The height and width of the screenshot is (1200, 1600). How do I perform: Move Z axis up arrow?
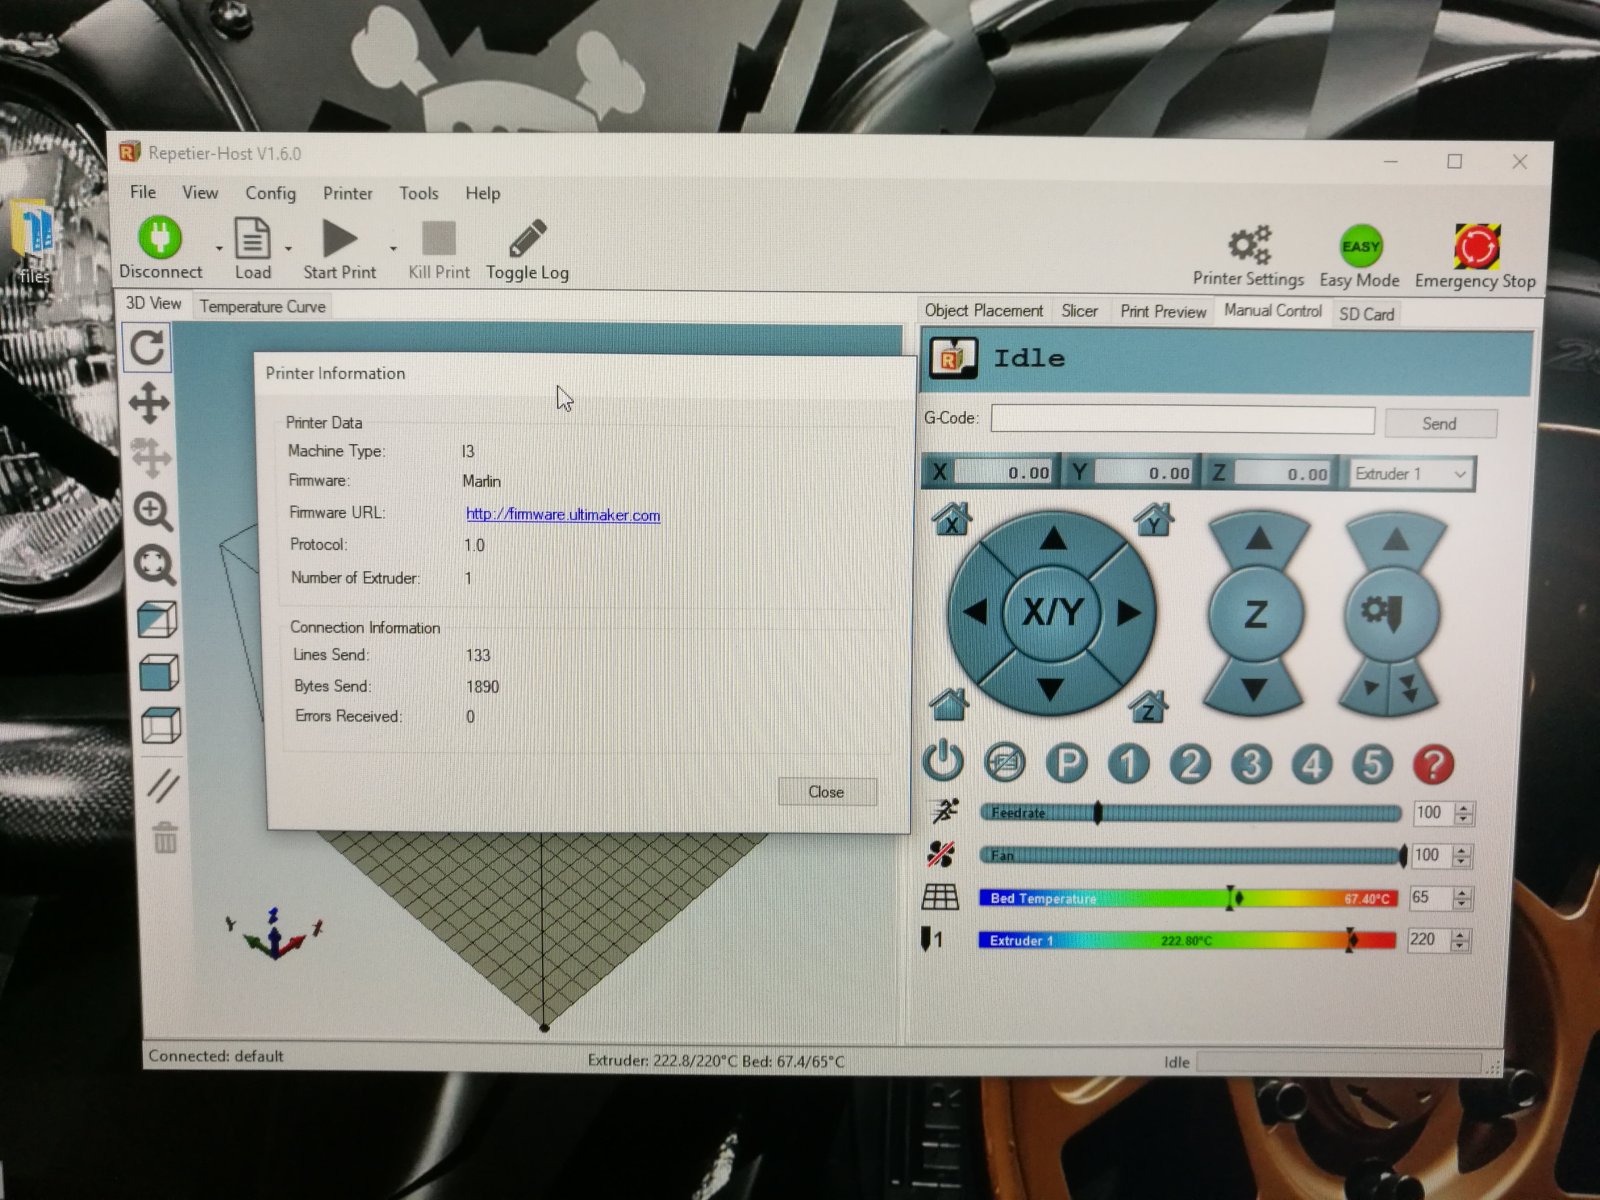tap(1259, 540)
